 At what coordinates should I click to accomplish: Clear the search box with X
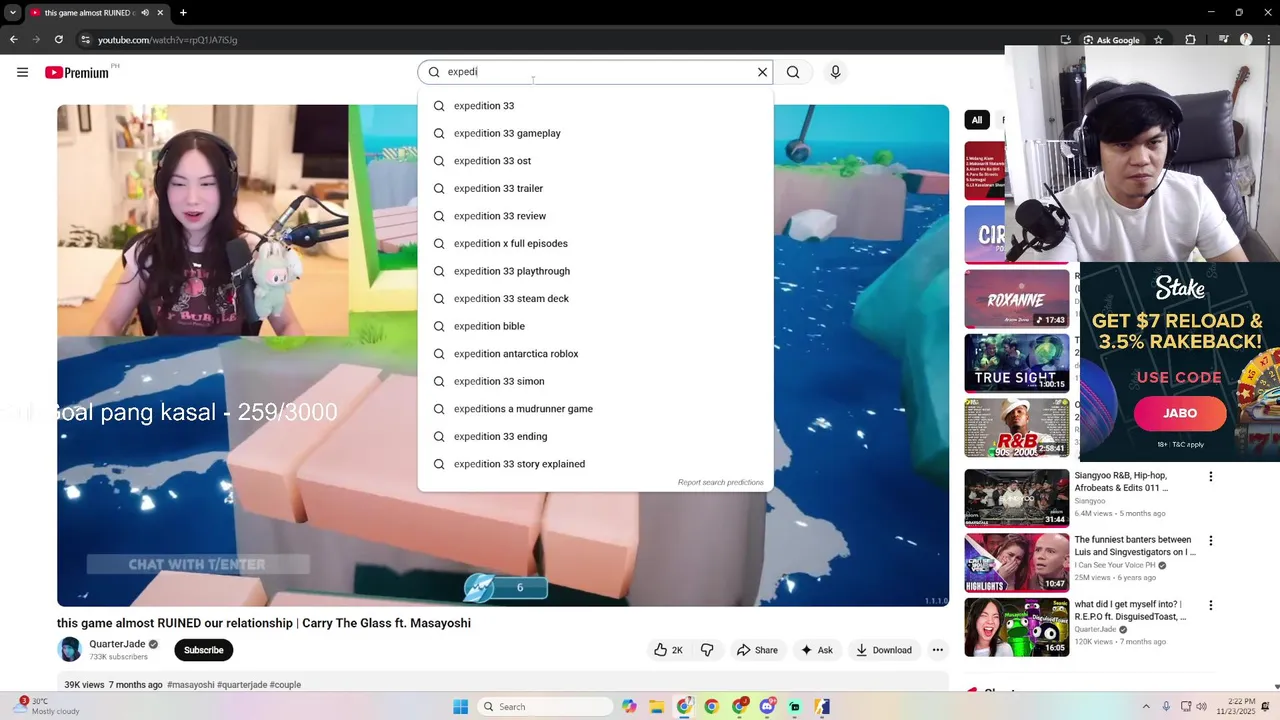coord(762,72)
